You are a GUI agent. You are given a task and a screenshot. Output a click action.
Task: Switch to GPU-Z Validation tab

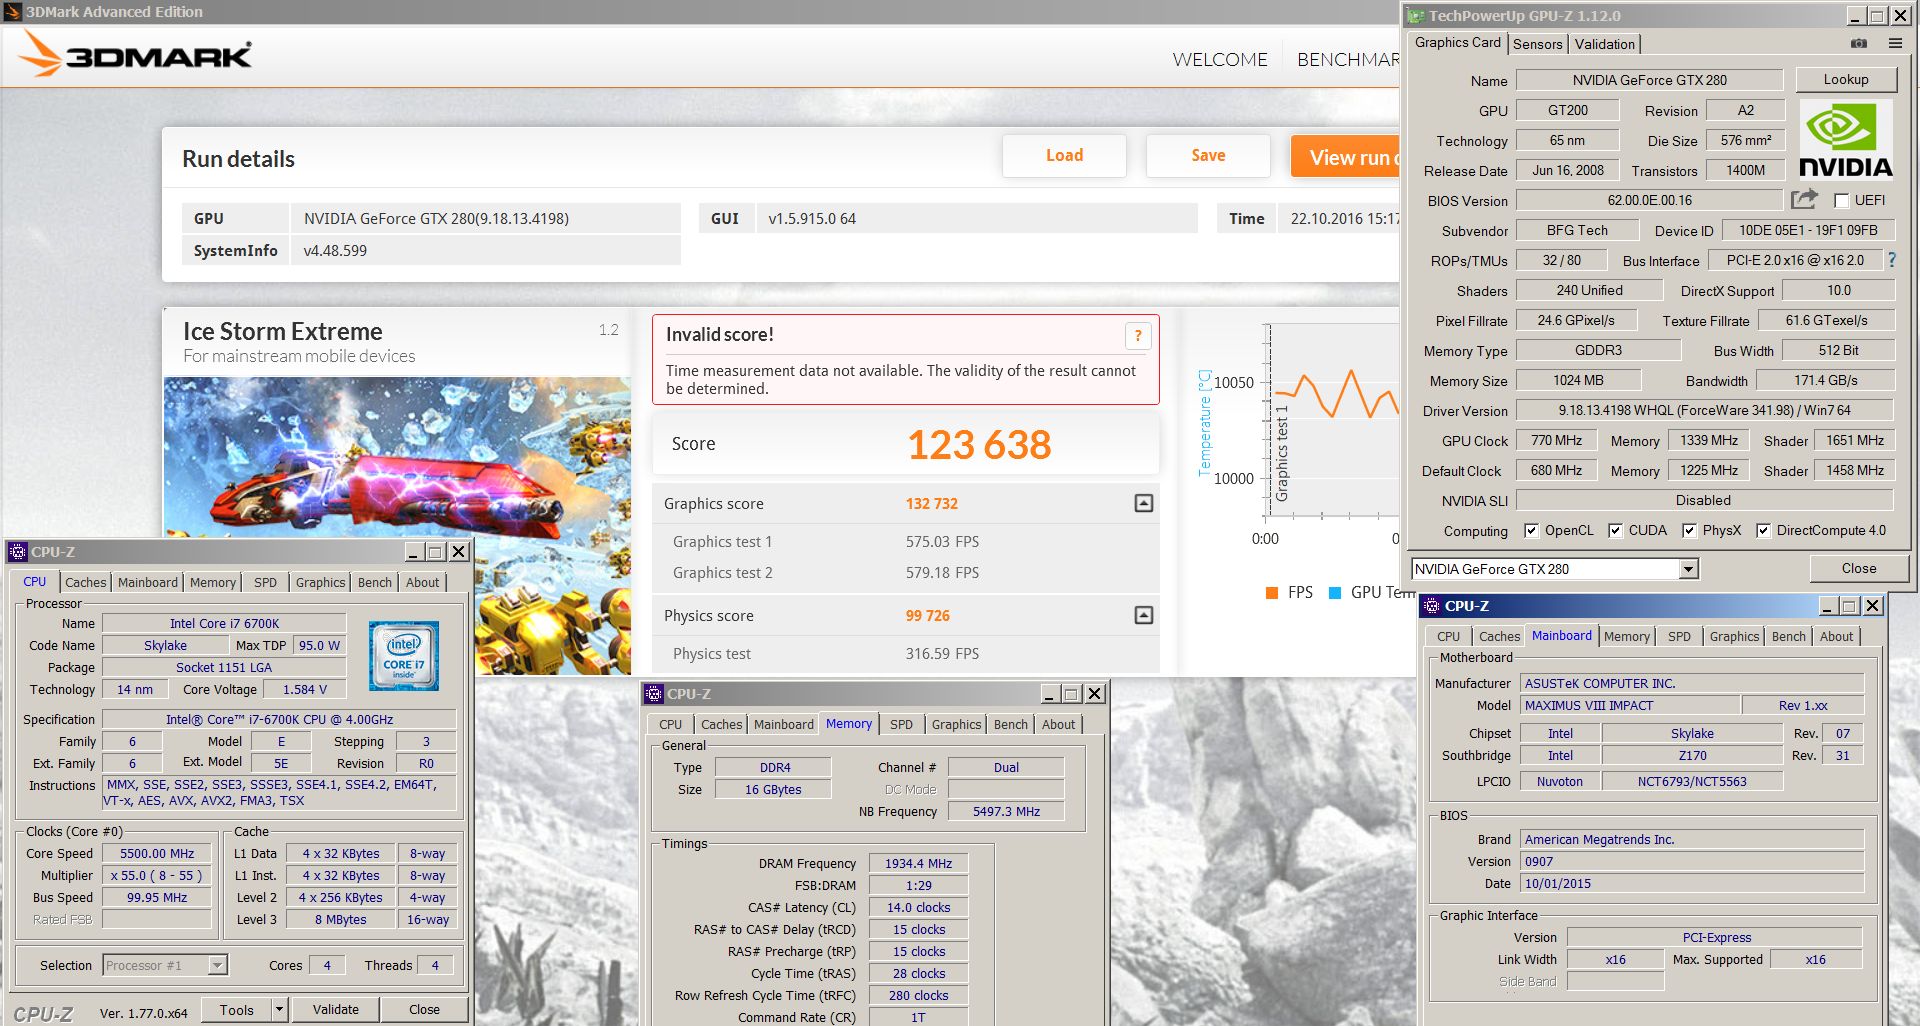click(x=1604, y=44)
